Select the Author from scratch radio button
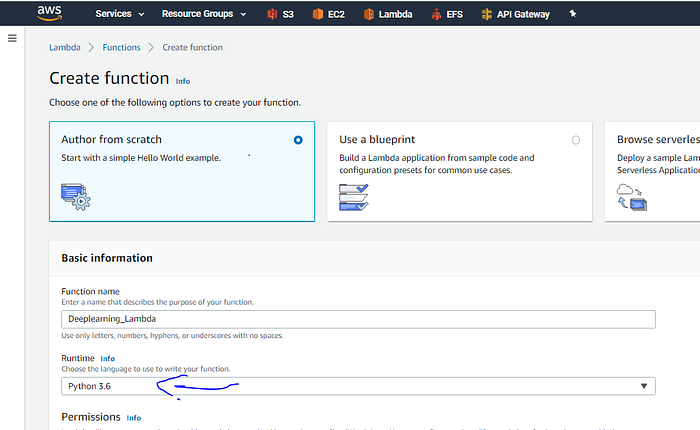 (298, 140)
